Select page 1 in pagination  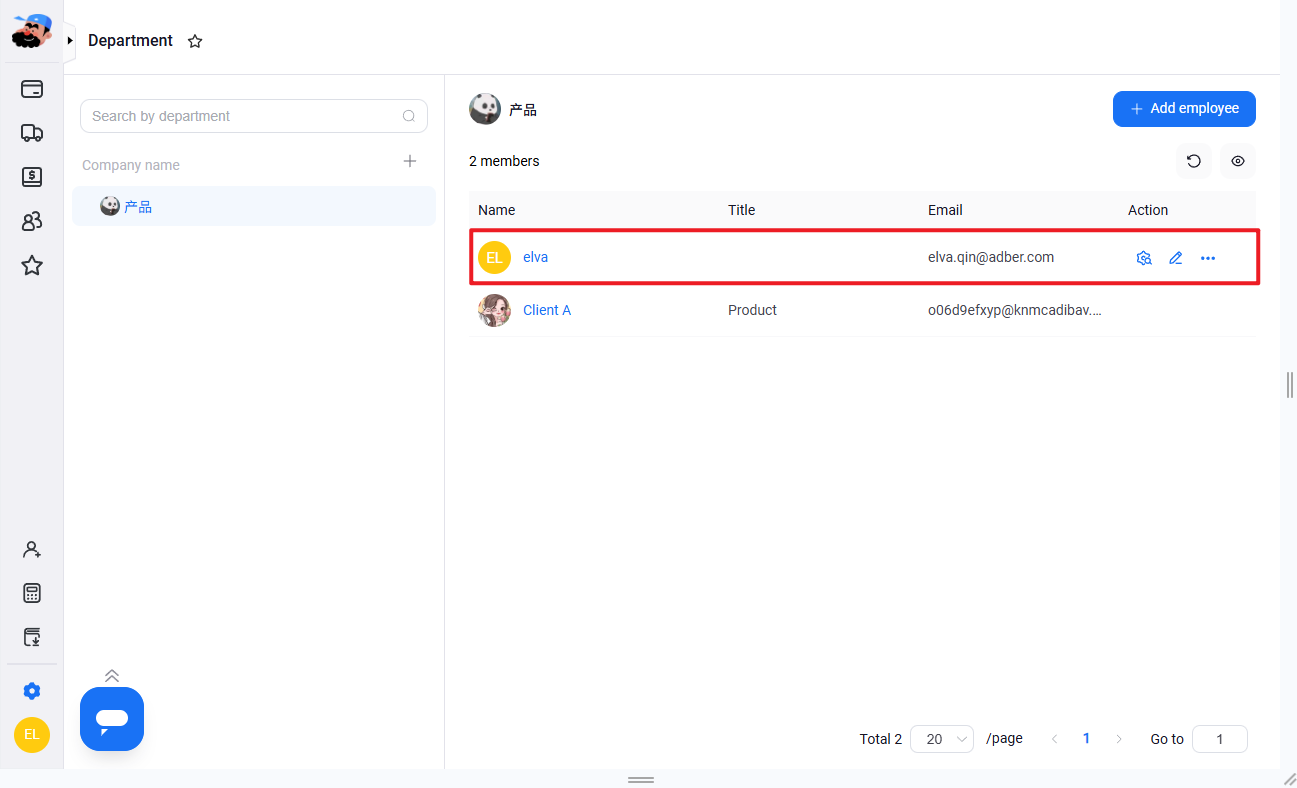click(1087, 739)
